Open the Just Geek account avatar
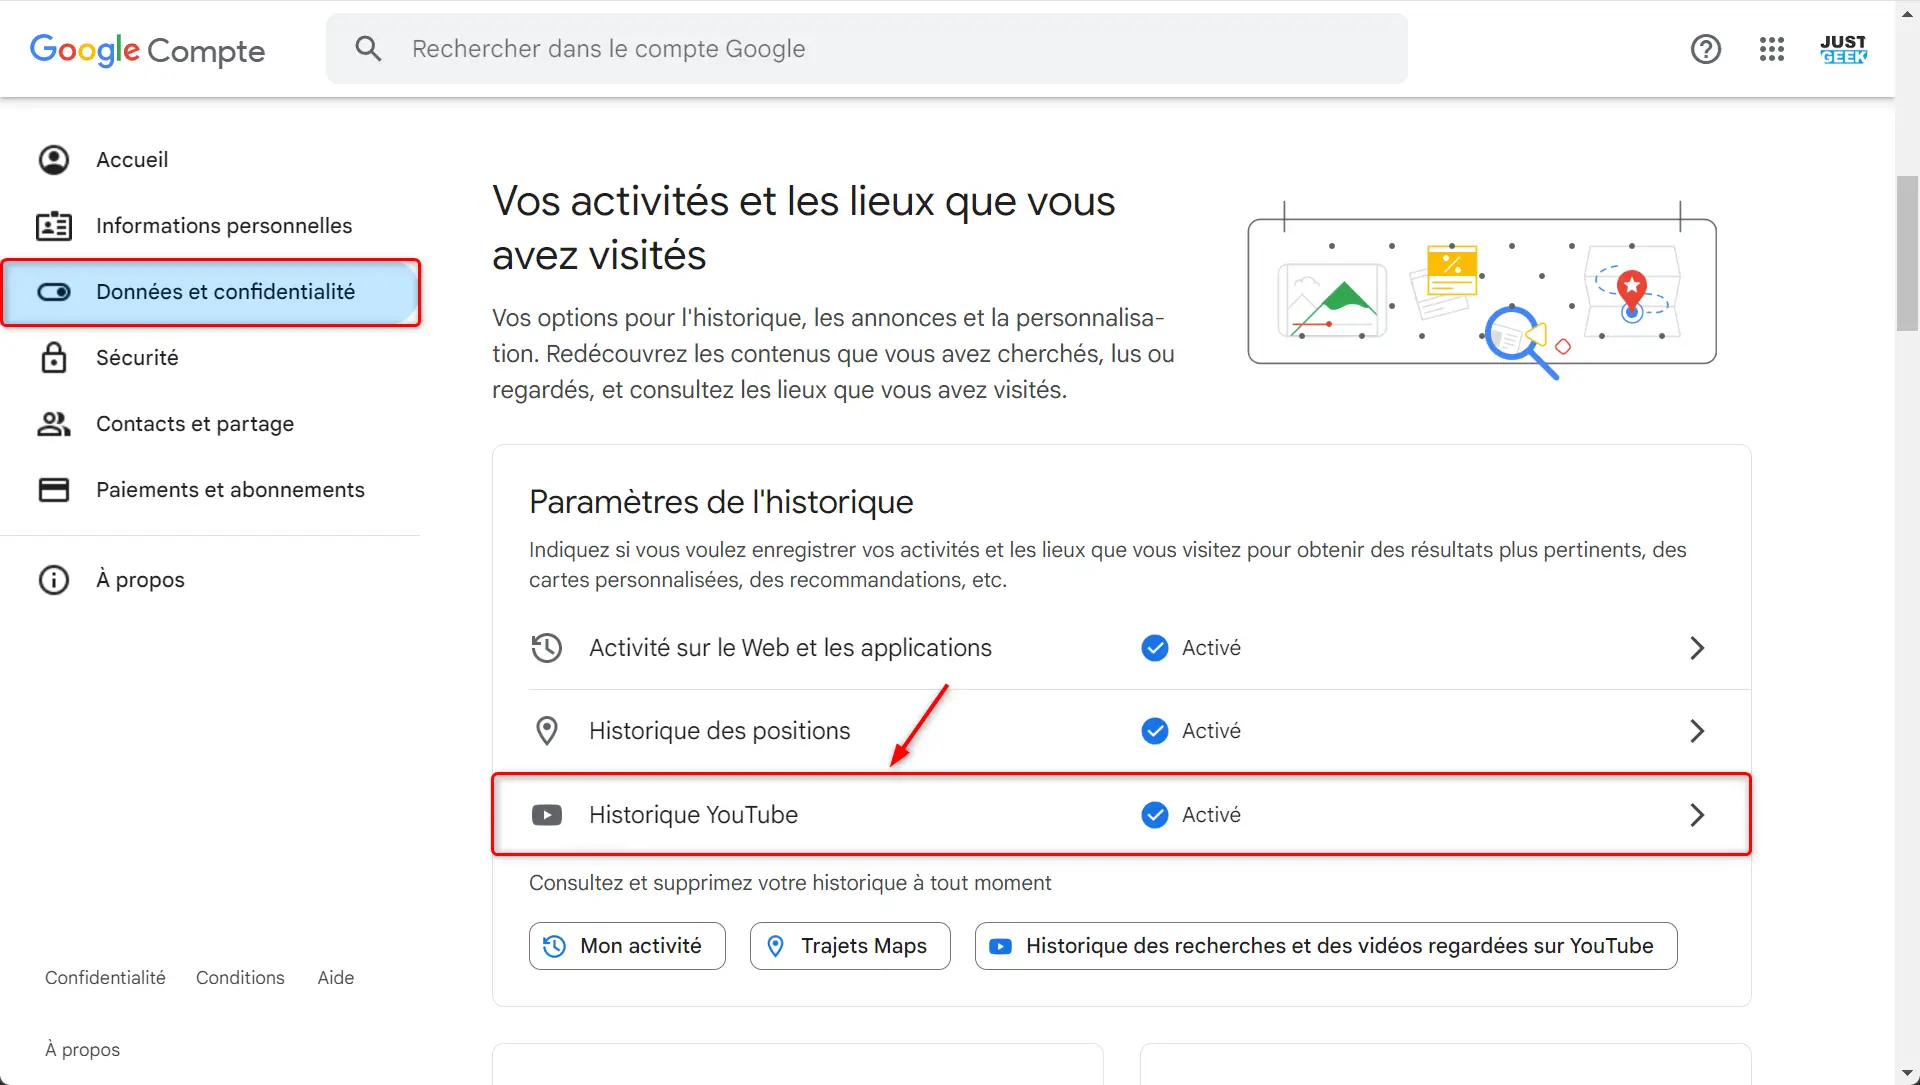The image size is (1920, 1085). tap(1843, 49)
